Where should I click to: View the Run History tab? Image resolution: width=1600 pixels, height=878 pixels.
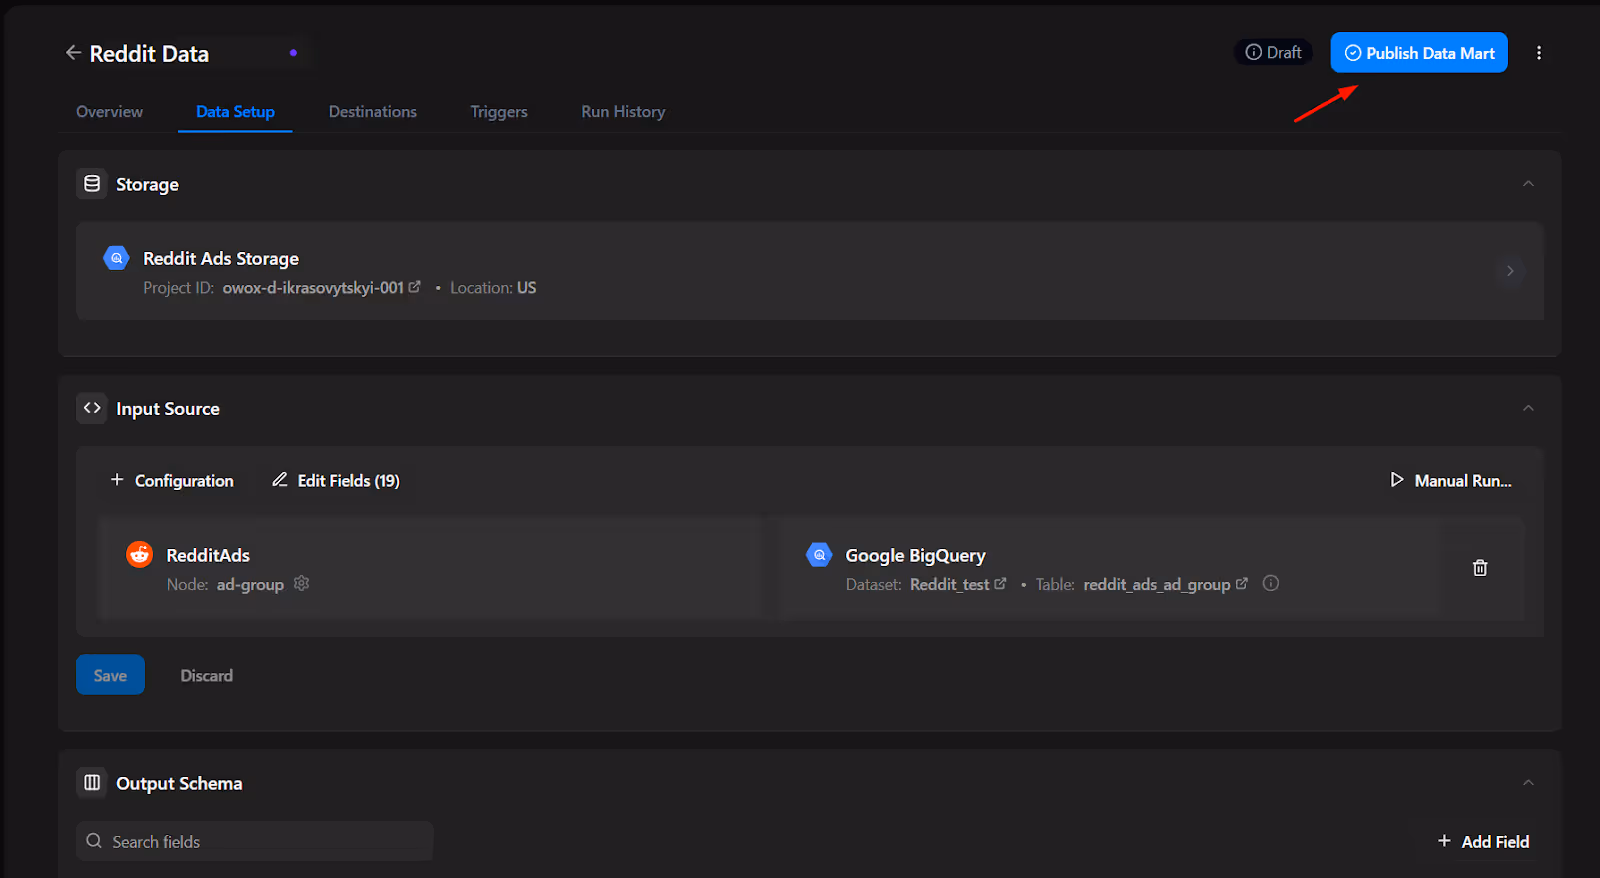click(x=623, y=112)
